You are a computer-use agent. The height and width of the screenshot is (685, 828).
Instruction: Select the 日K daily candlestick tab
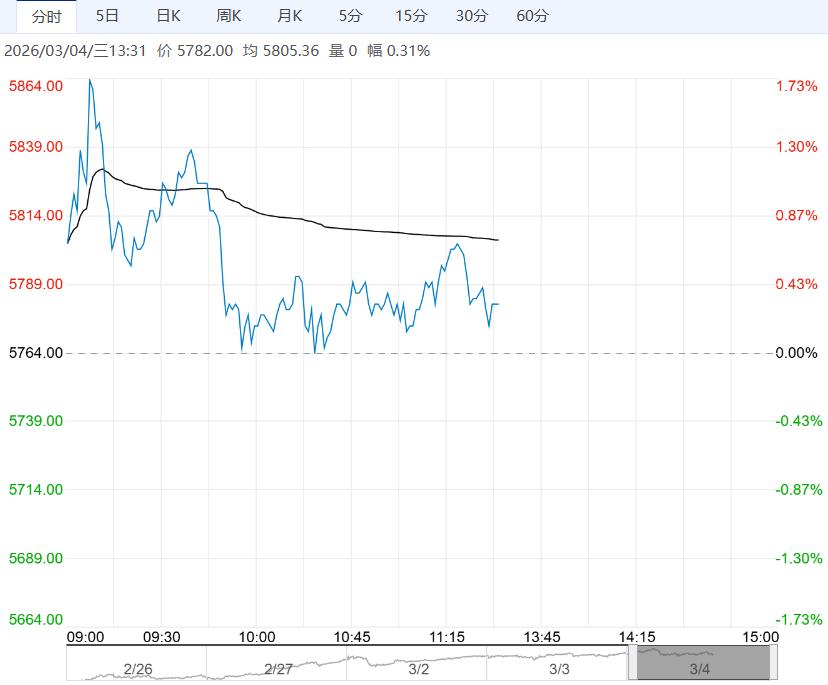pyautogui.click(x=169, y=16)
